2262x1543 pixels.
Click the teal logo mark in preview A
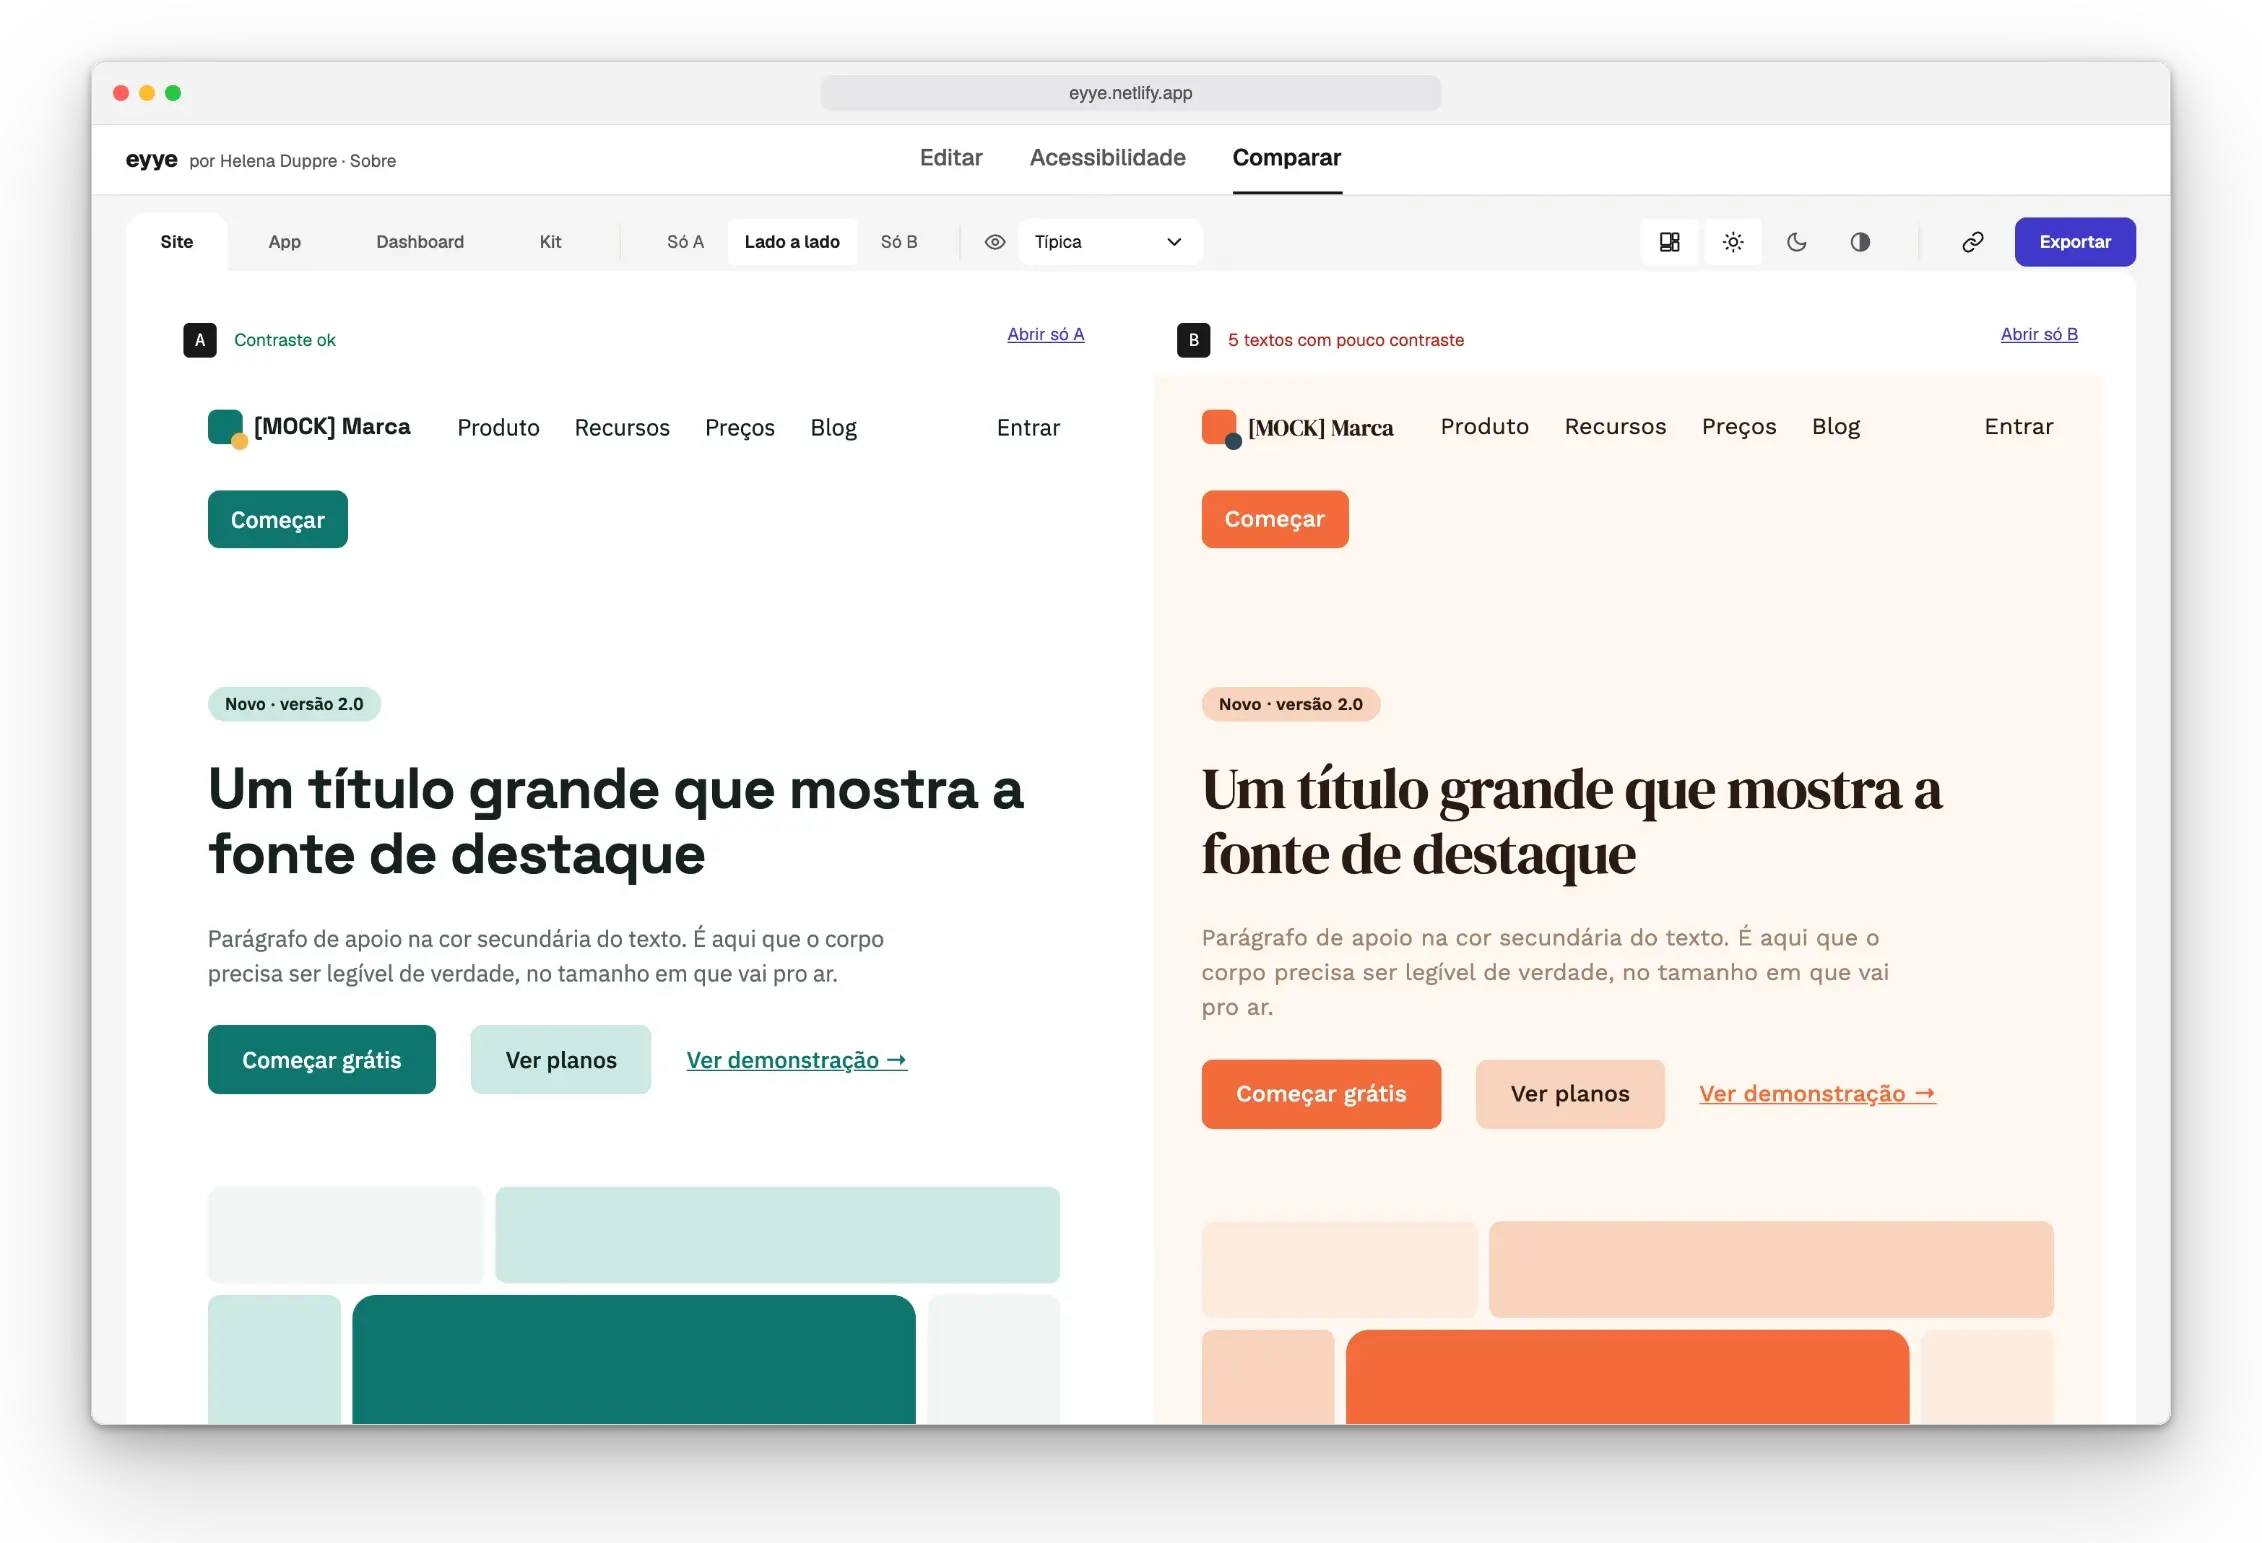click(227, 428)
